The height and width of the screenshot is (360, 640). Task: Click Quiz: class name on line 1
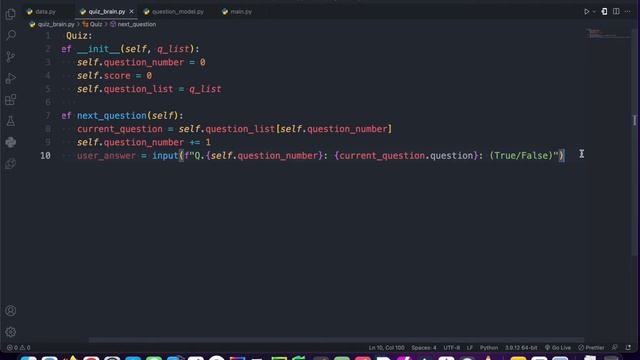pyautogui.click(x=79, y=36)
